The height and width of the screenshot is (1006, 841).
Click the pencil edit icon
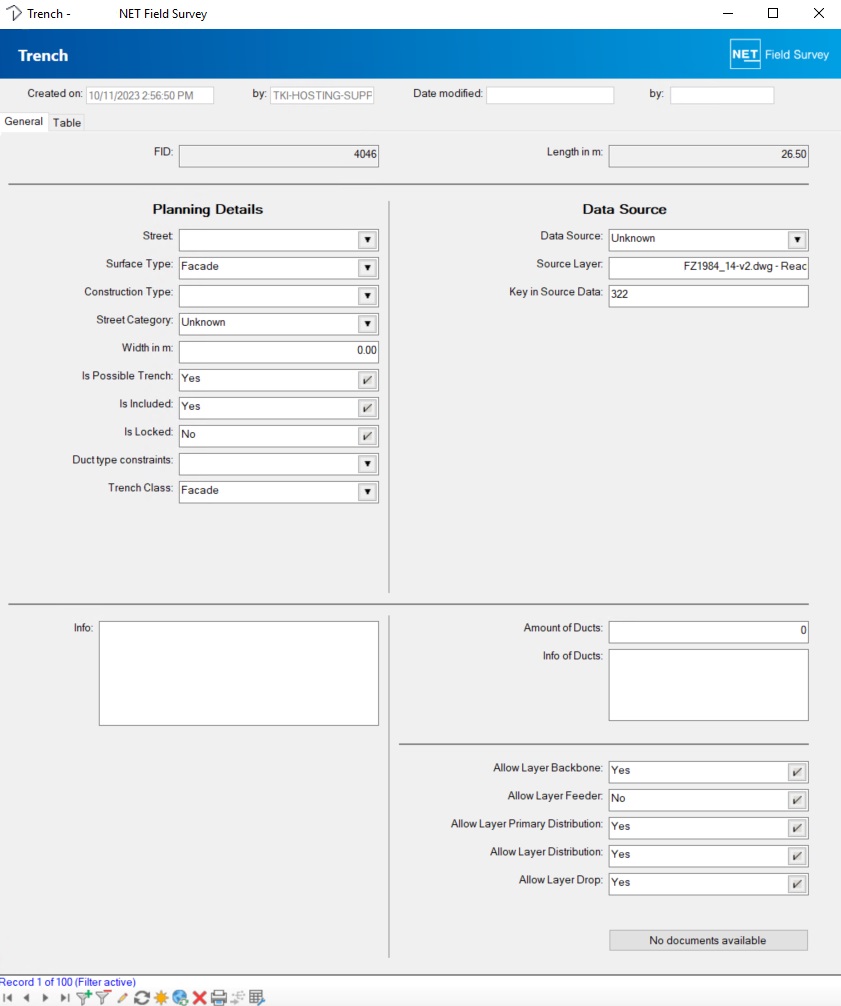[x=122, y=998]
